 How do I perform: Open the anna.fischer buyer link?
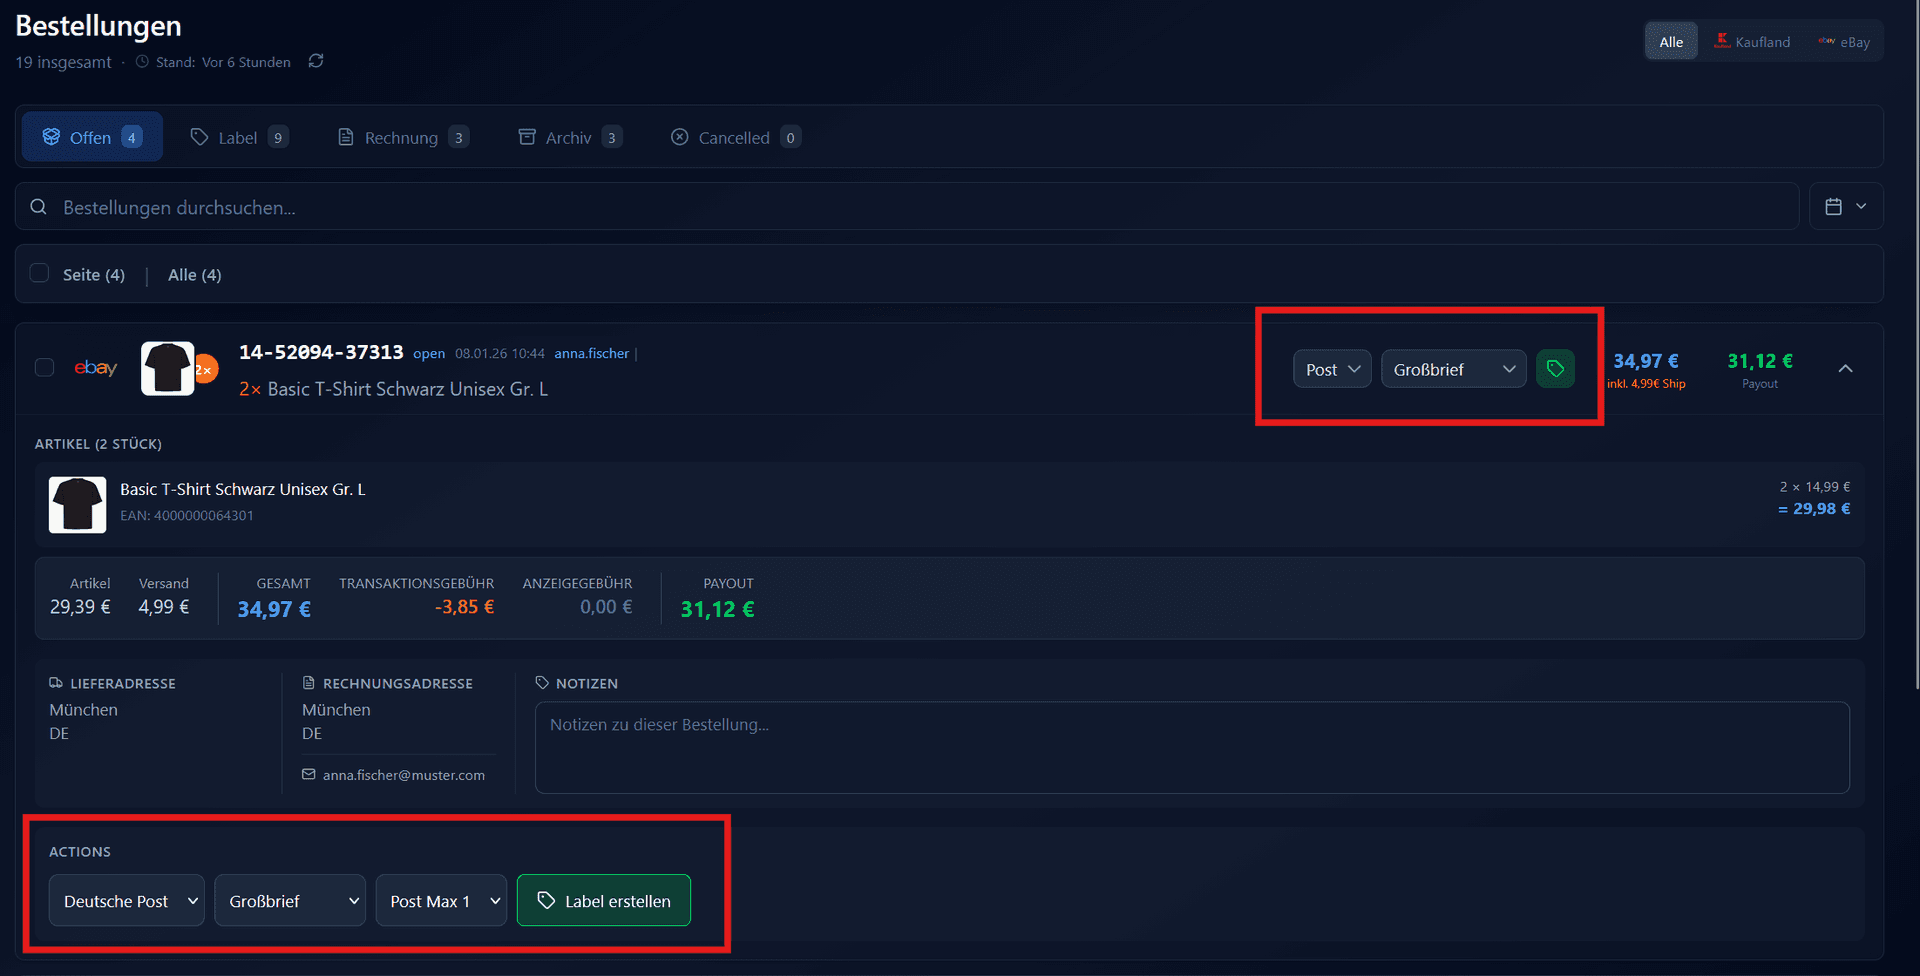point(592,354)
